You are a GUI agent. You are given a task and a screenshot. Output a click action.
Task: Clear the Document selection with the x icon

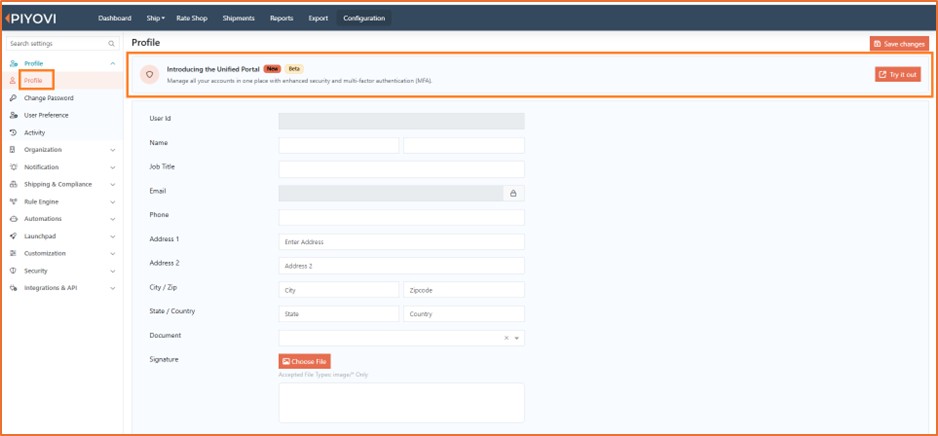506,338
